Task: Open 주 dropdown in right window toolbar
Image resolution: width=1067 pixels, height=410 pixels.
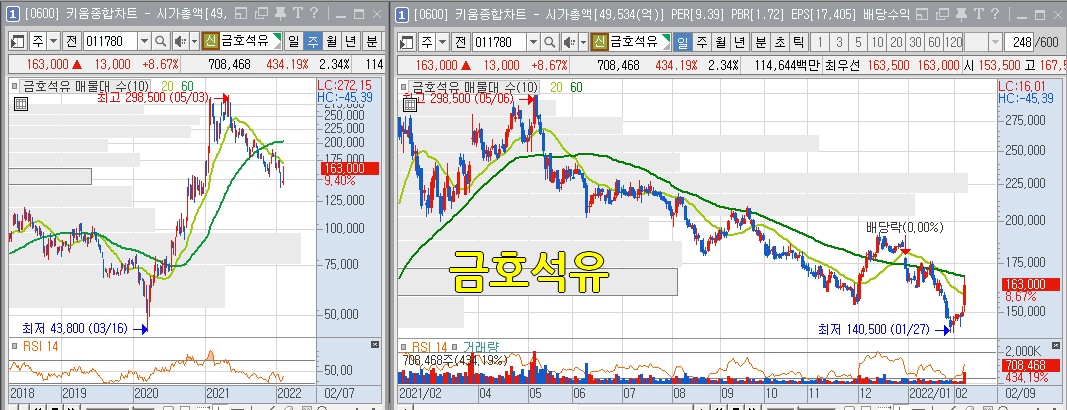Action: click(x=442, y=42)
